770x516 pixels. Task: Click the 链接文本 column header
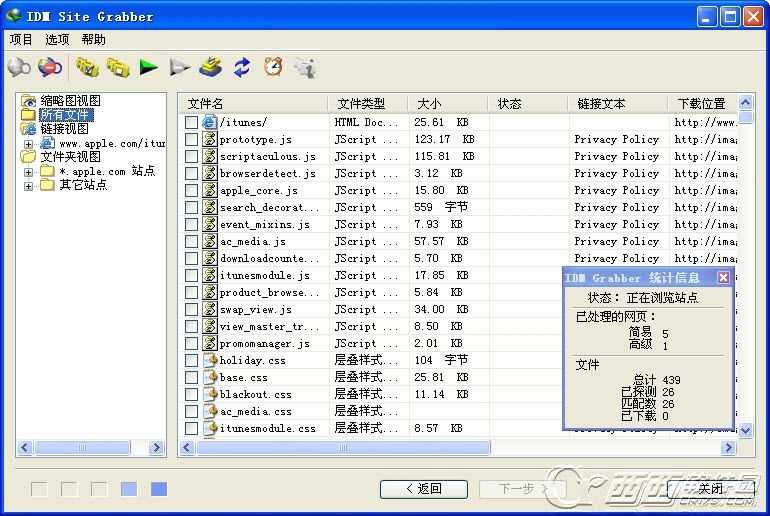pyautogui.click(x=618, y=104)
